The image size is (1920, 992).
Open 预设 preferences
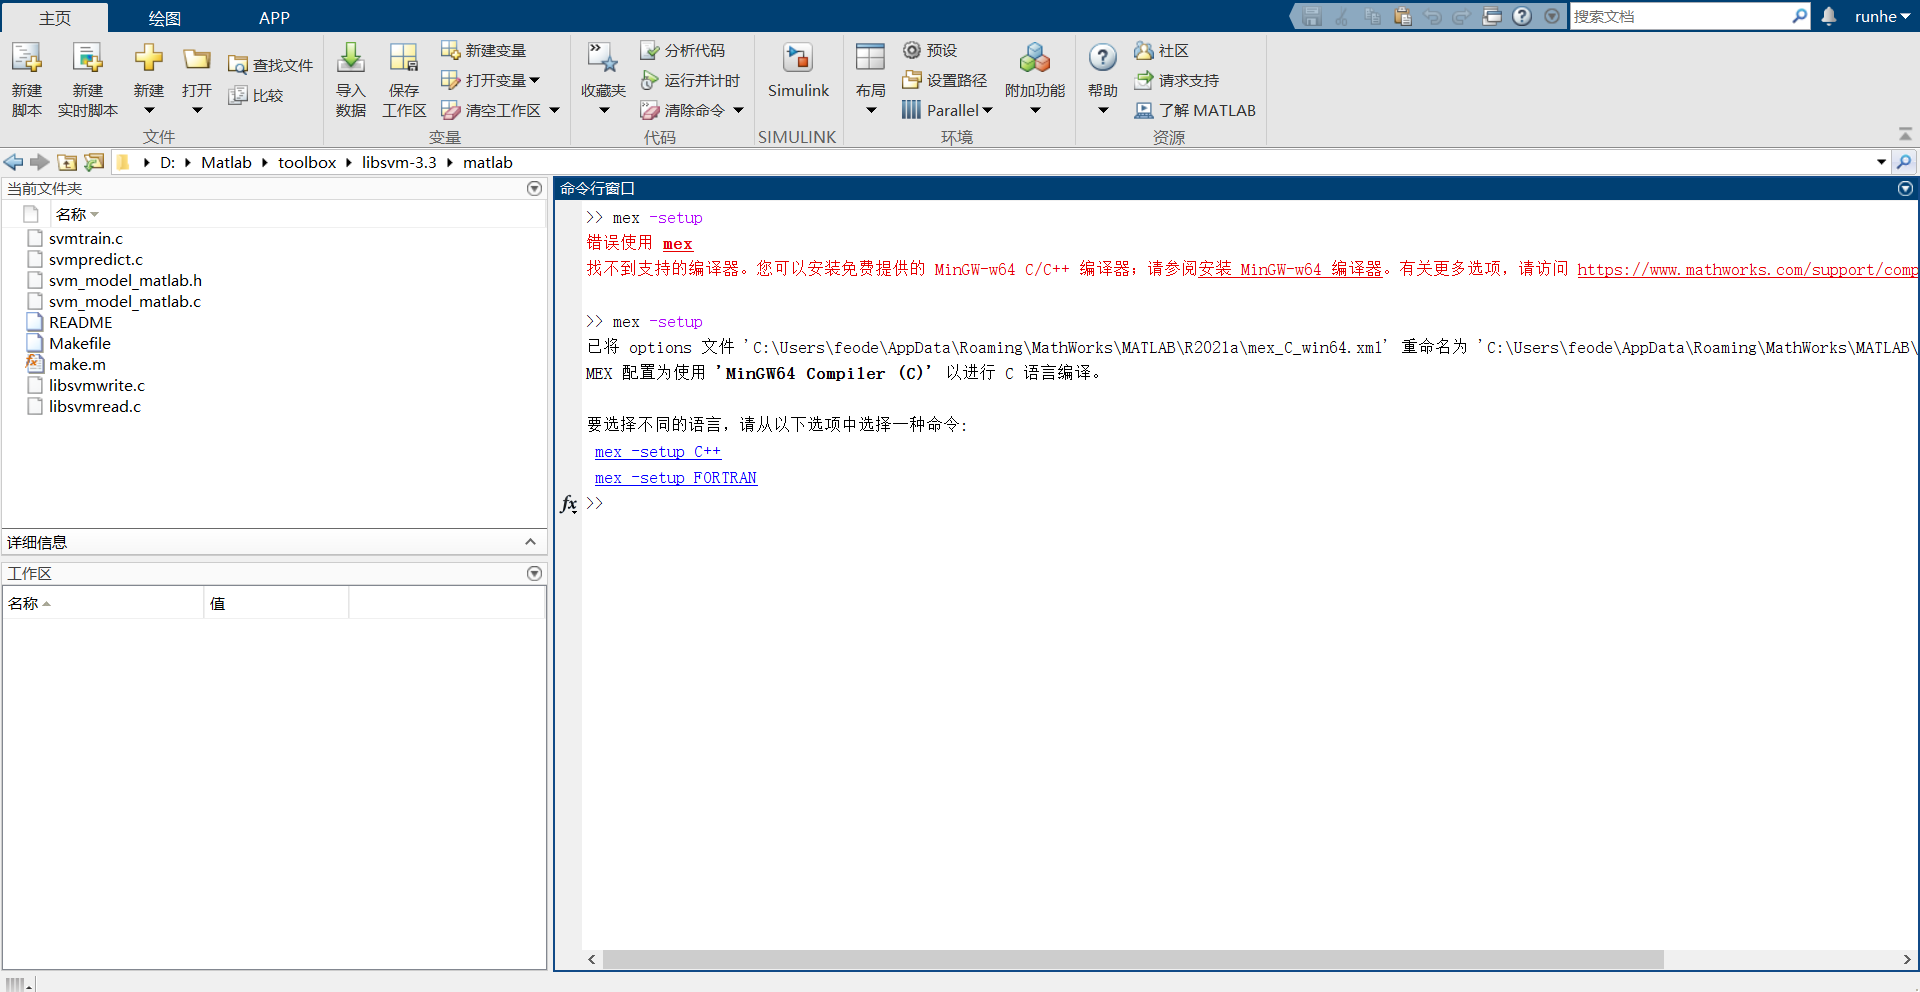(x=930, y=50)
